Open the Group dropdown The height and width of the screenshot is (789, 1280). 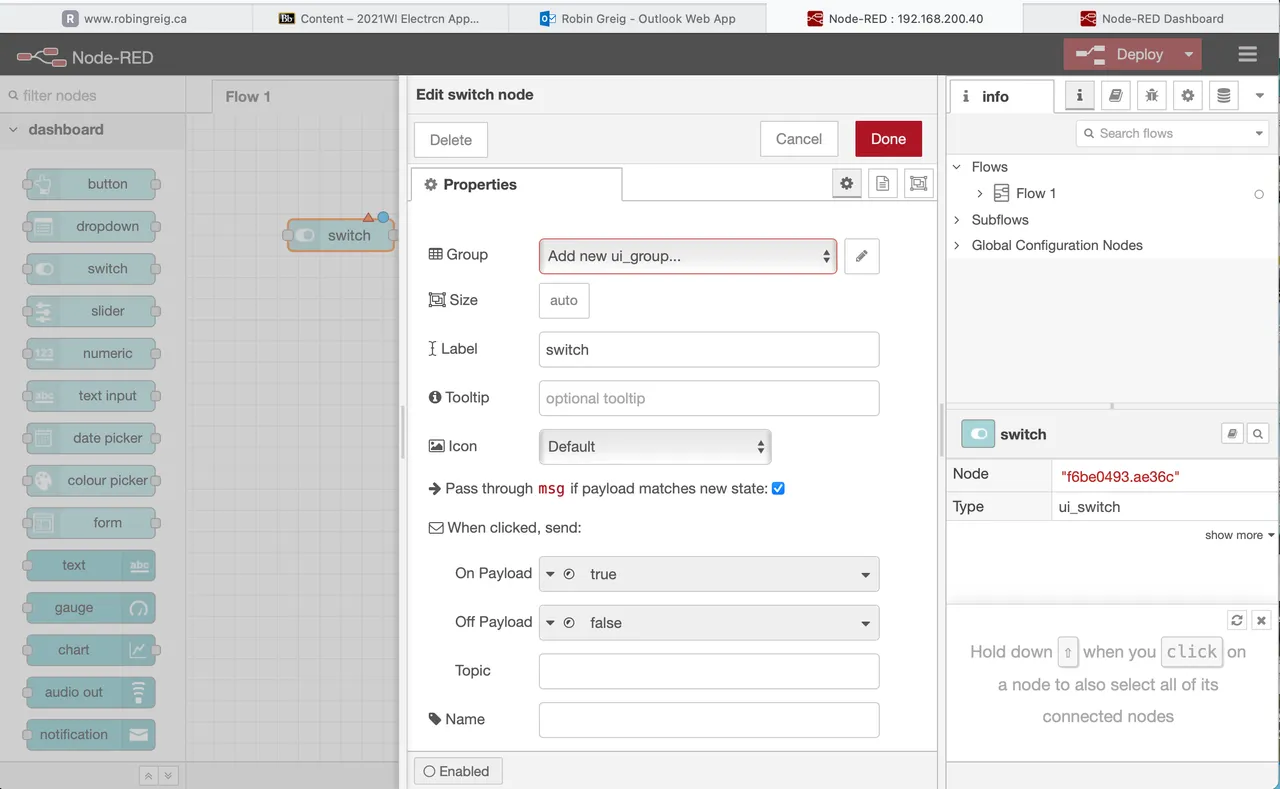pyautogui.click(x=688, y=256)
